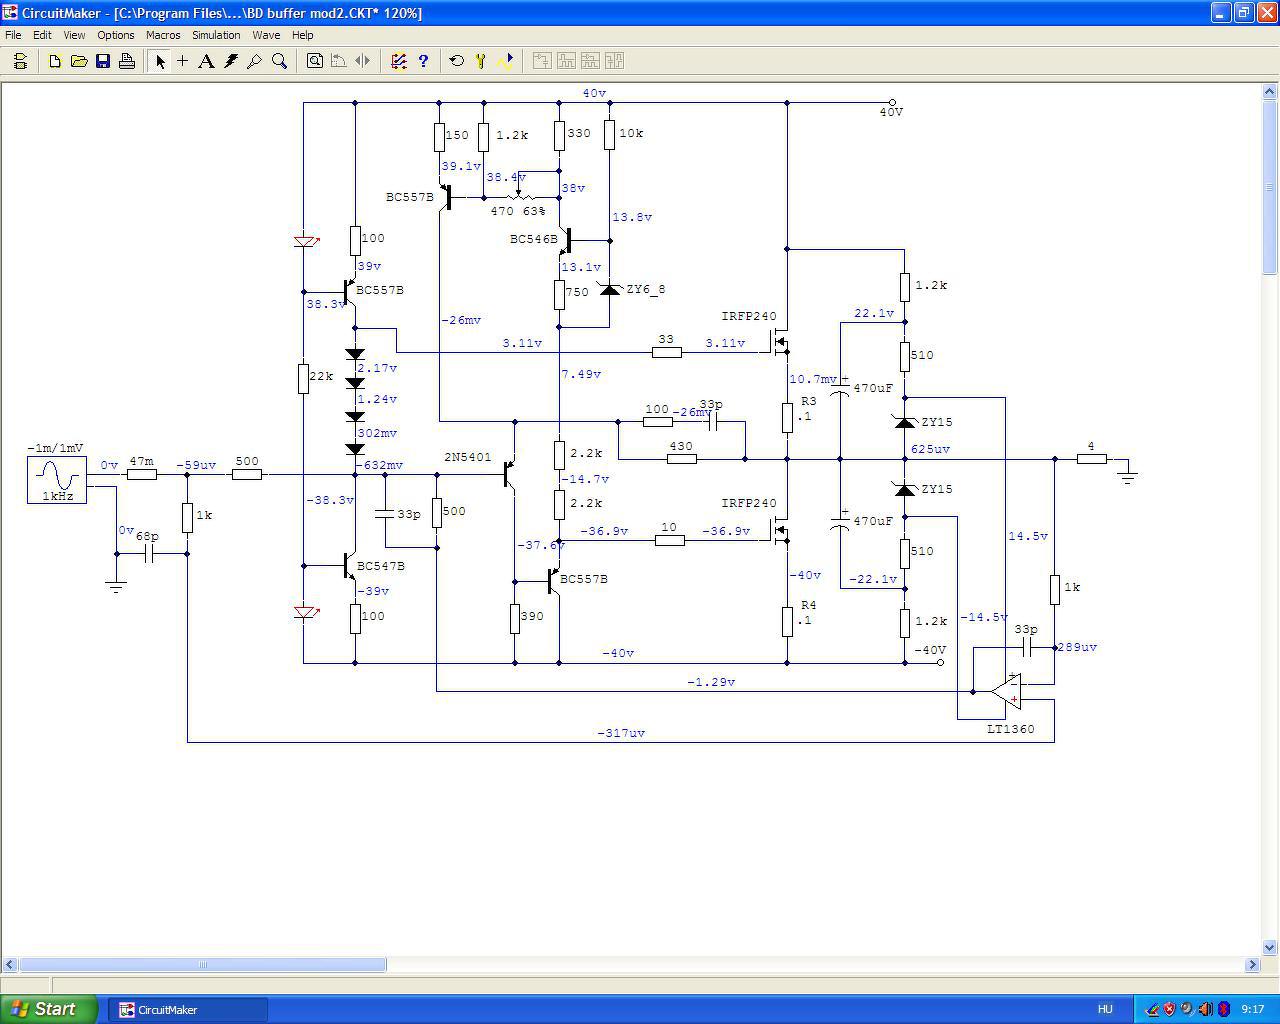Select the R4 resistor

point(787,622)
